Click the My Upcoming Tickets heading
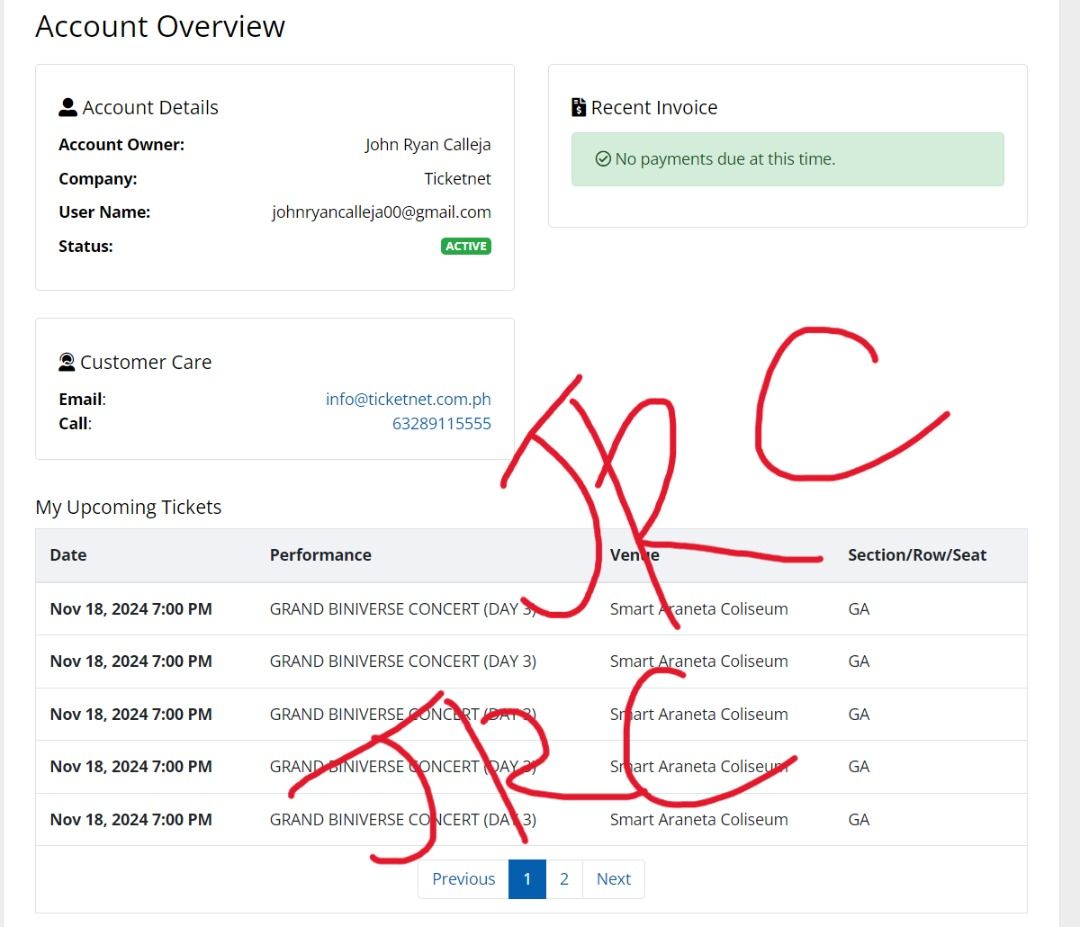 [x=128, y=507]
